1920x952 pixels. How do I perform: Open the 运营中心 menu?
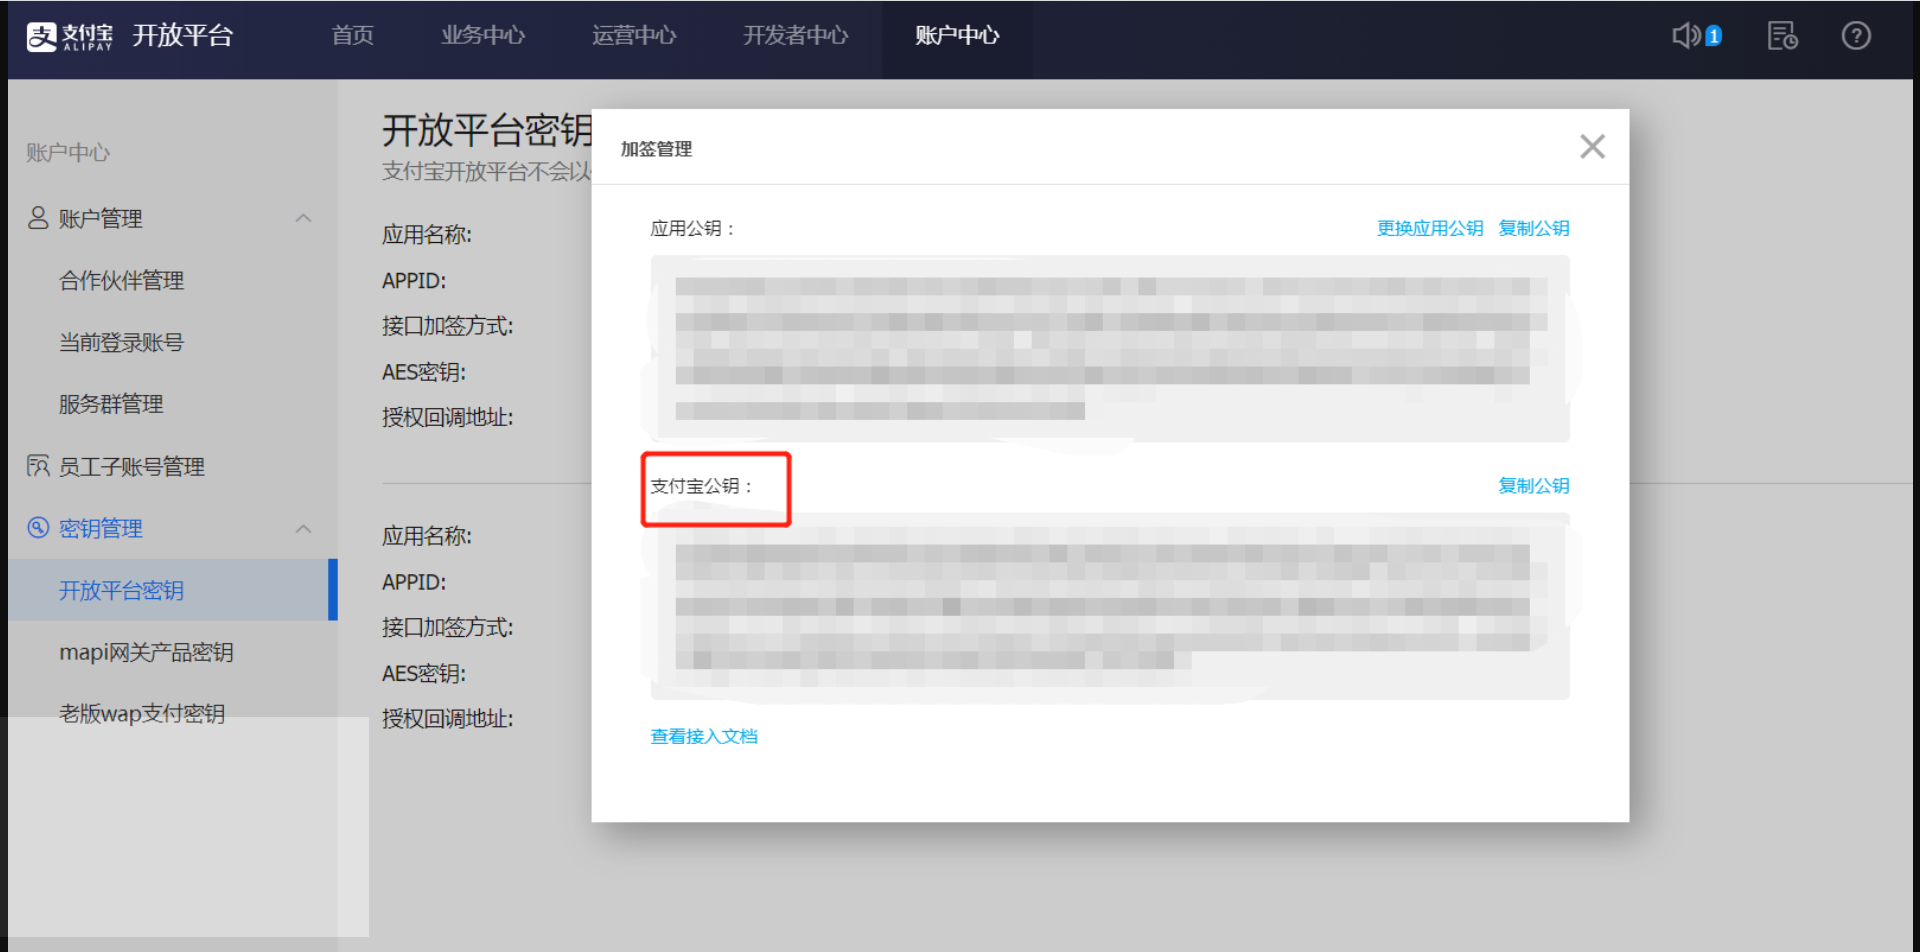tap(634, 36)
